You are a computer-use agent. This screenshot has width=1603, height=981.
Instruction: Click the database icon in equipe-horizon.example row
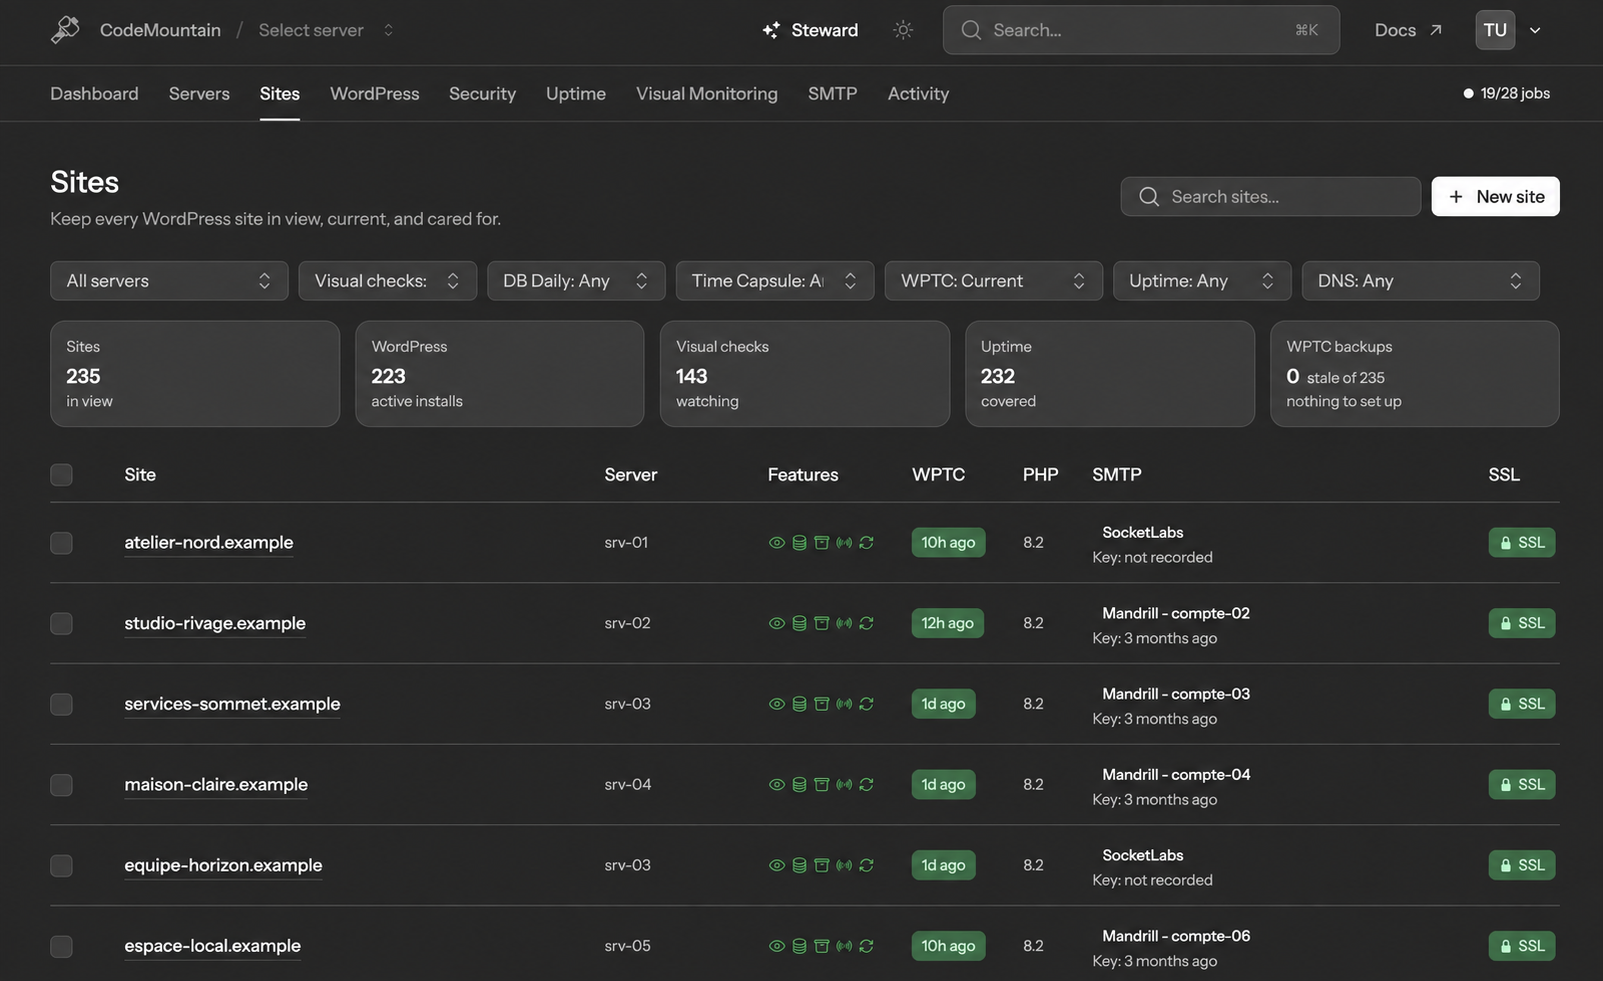coord(799,865)
